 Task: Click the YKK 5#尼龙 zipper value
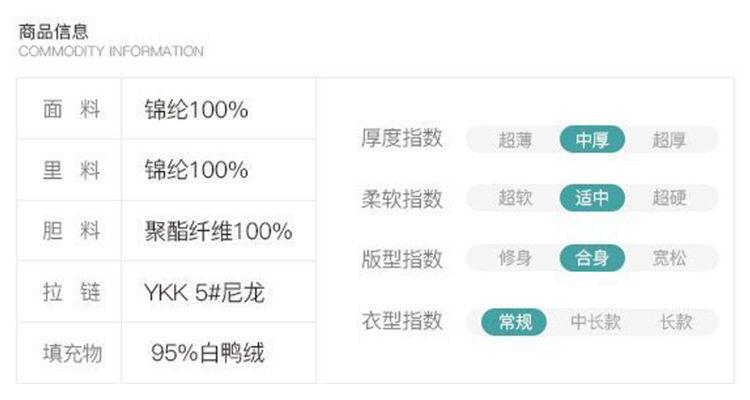204,293
